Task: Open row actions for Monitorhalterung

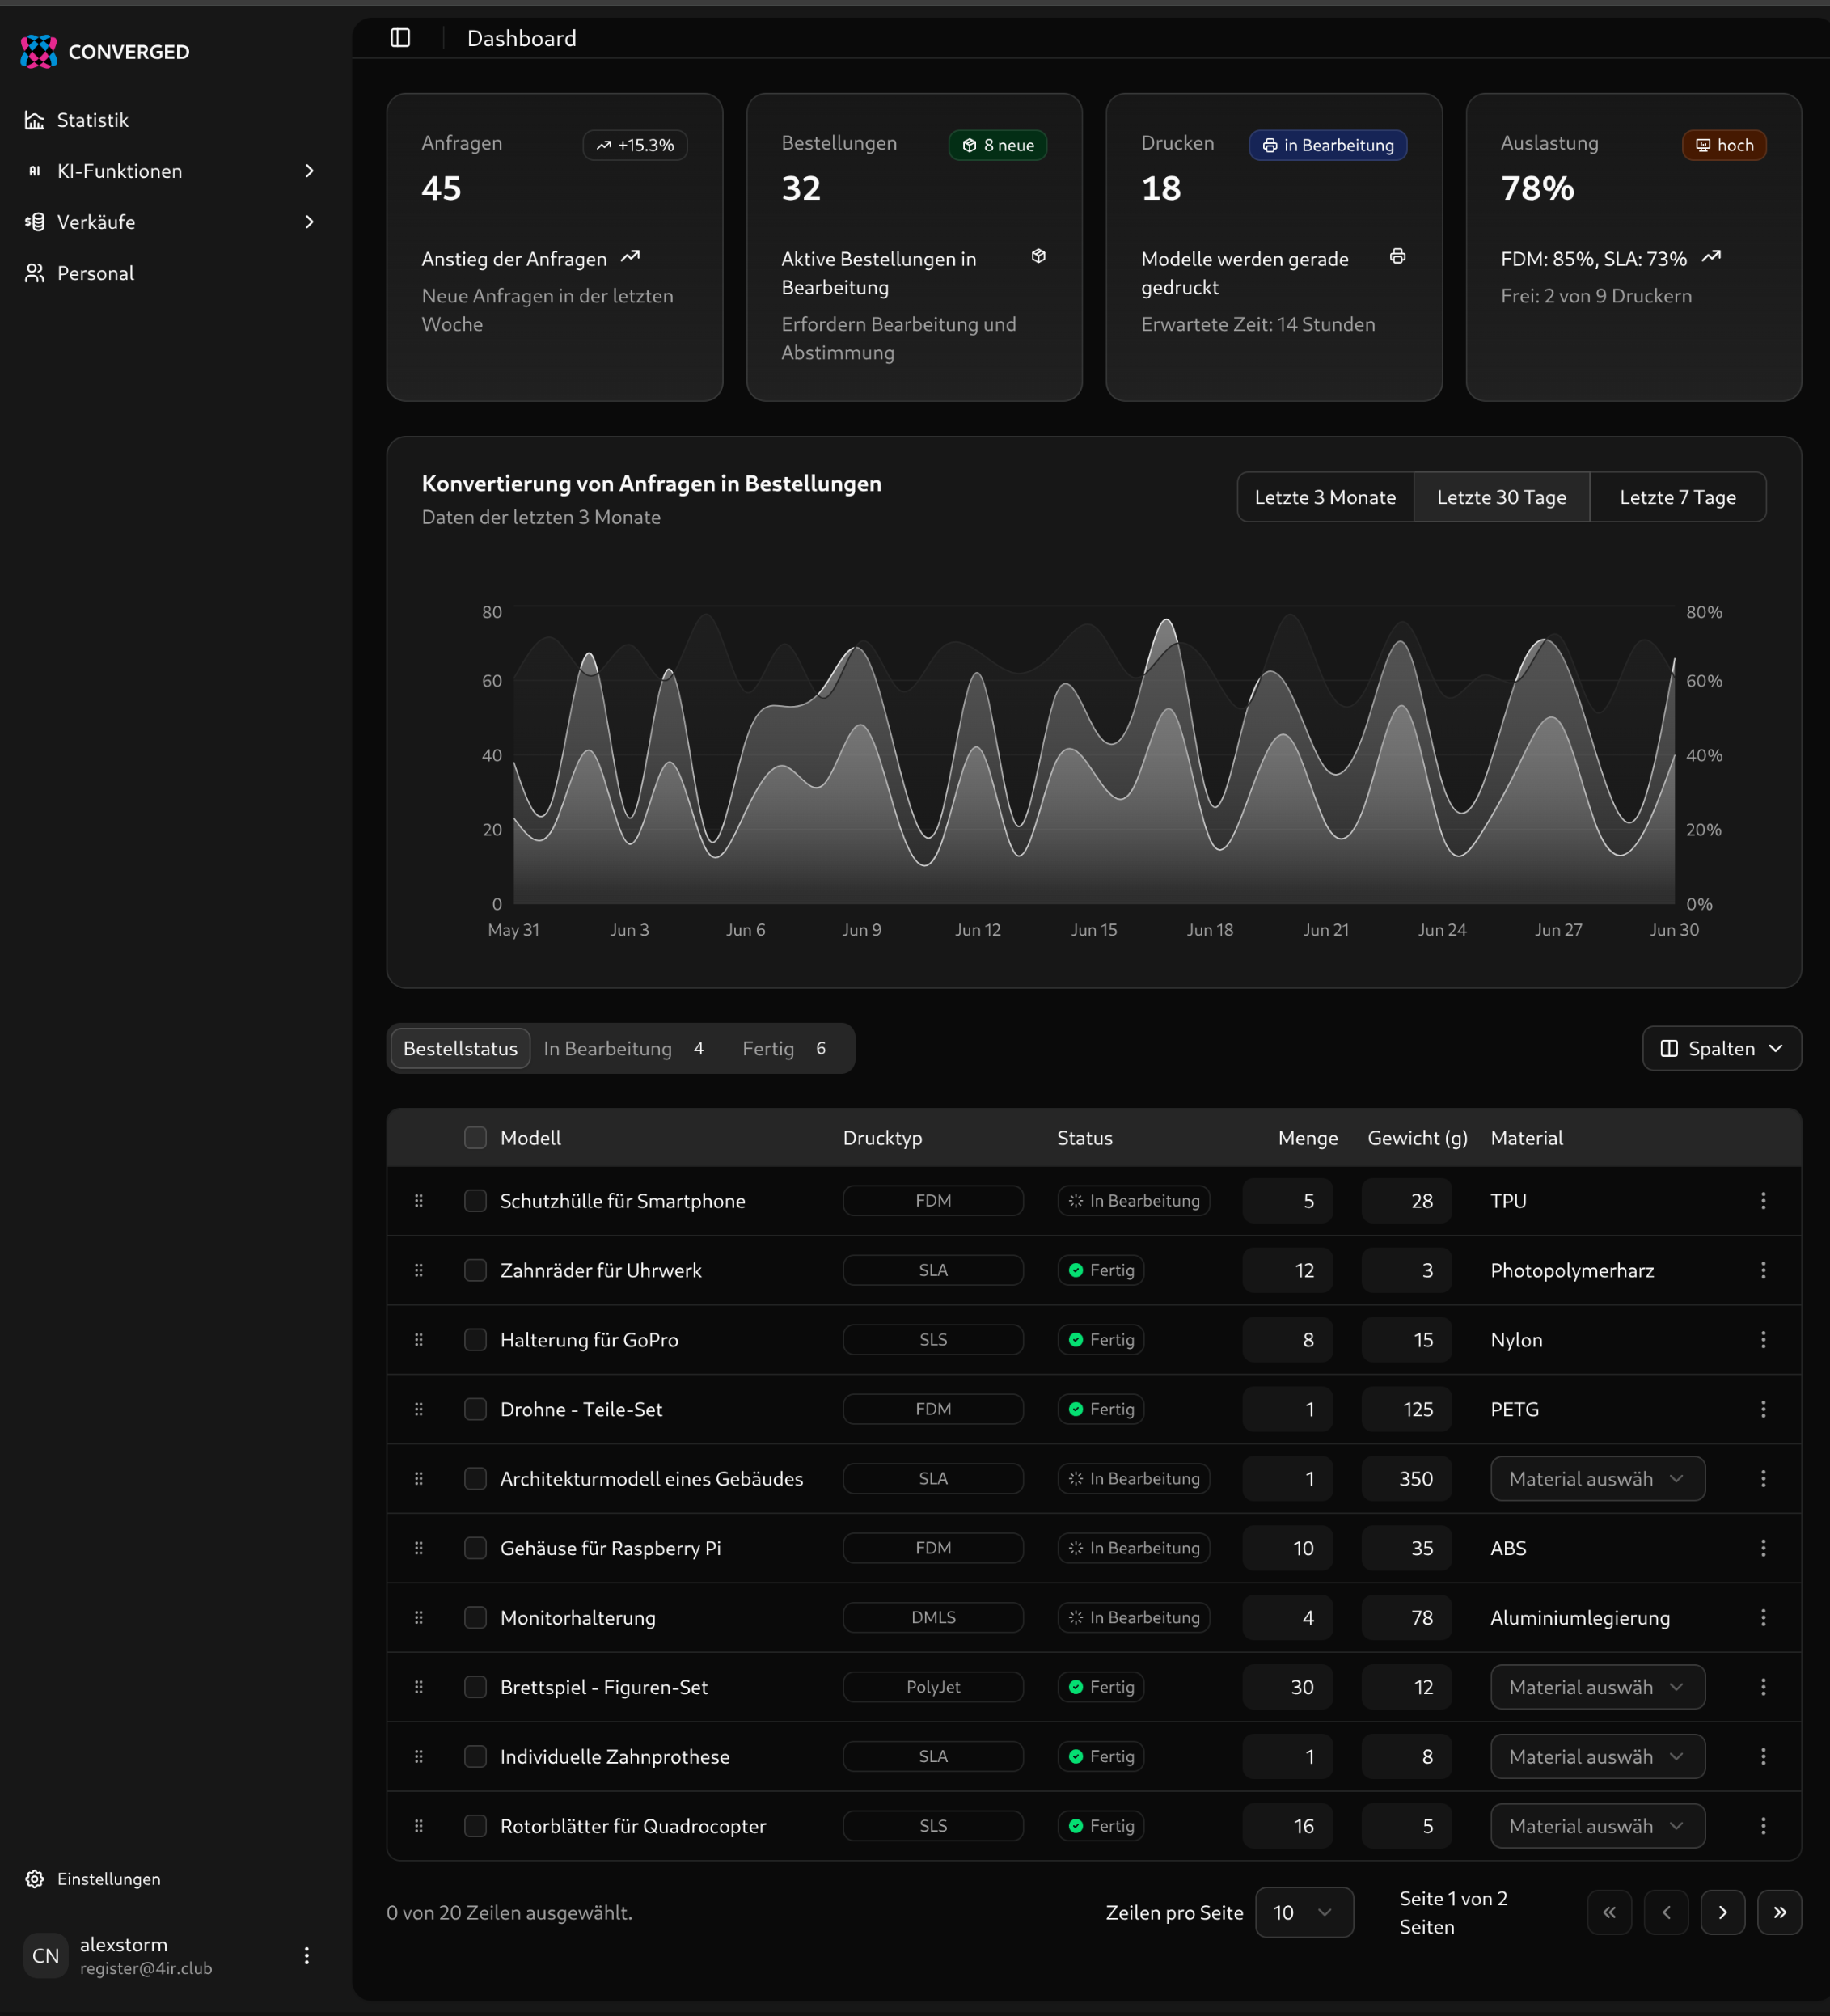Action: pos(1763,1617)
